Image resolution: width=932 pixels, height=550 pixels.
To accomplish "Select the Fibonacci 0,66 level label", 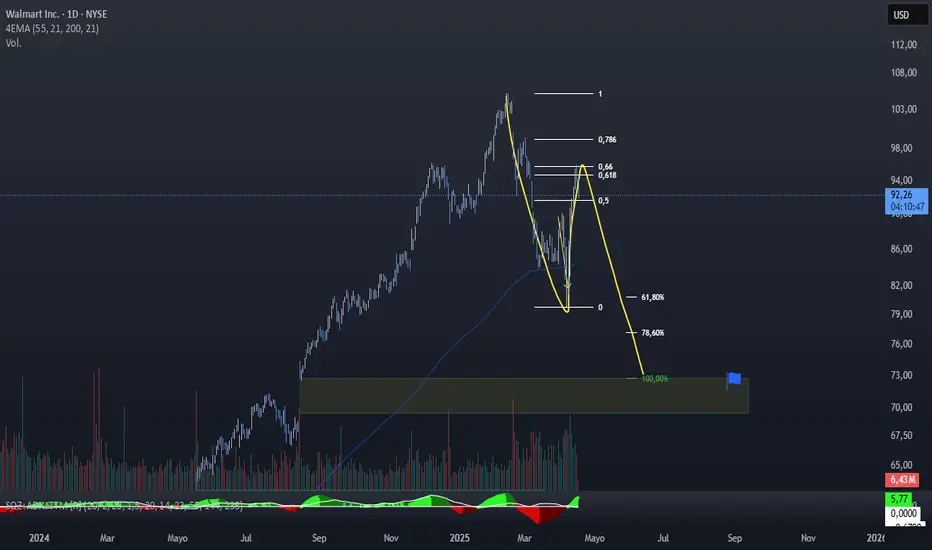I will pos(605,167).
